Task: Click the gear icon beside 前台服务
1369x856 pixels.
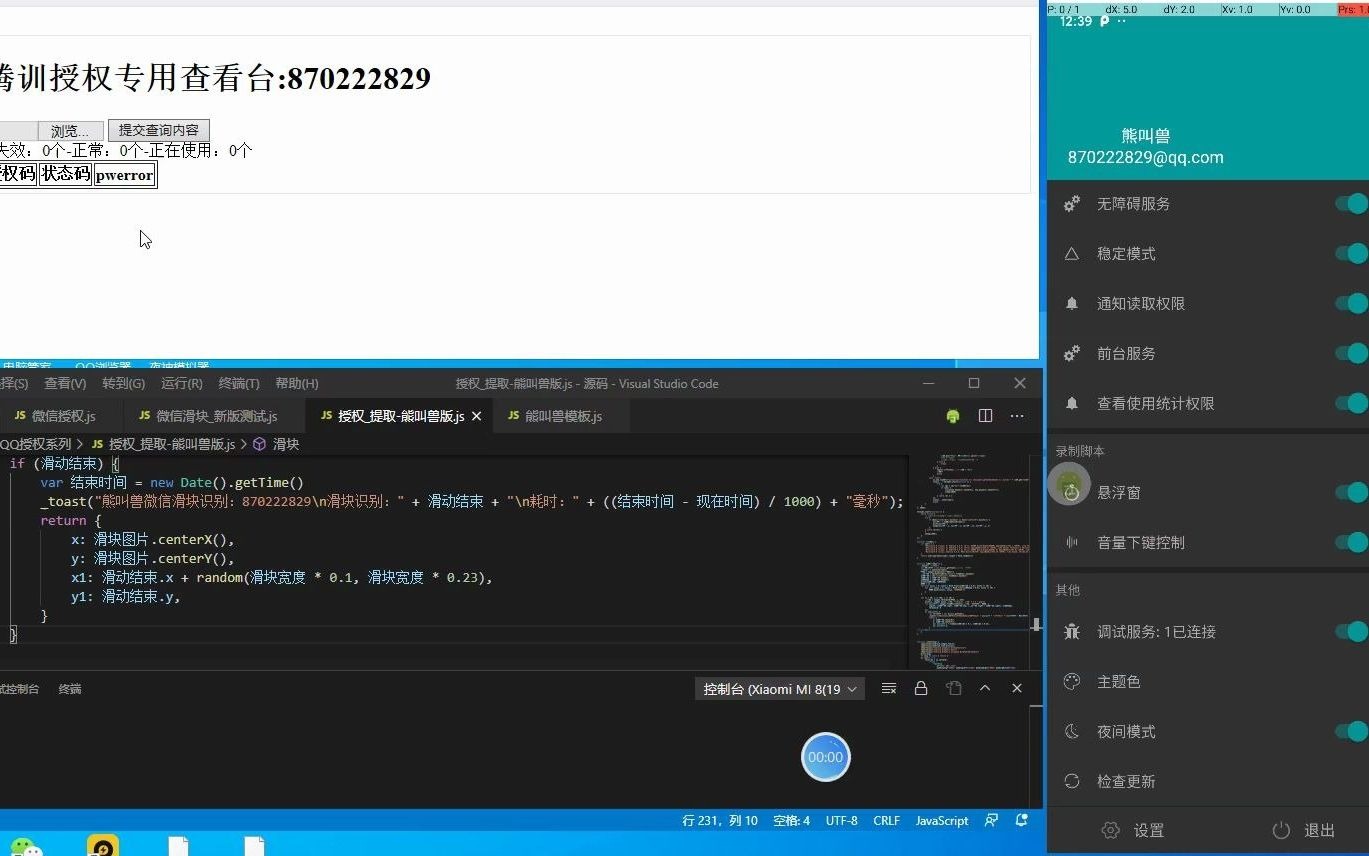Action: tap(1072, 354)
